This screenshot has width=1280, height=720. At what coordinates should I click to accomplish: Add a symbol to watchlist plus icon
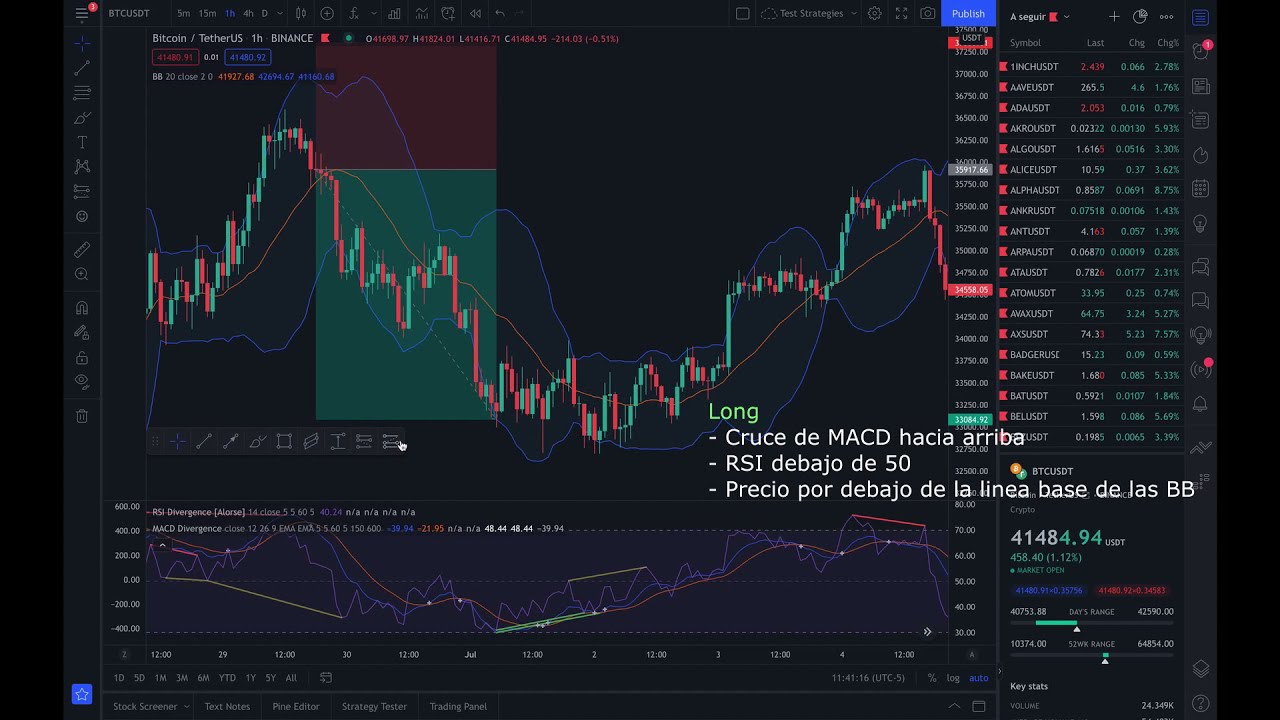pyautogui.click(x=1114, y=17)
